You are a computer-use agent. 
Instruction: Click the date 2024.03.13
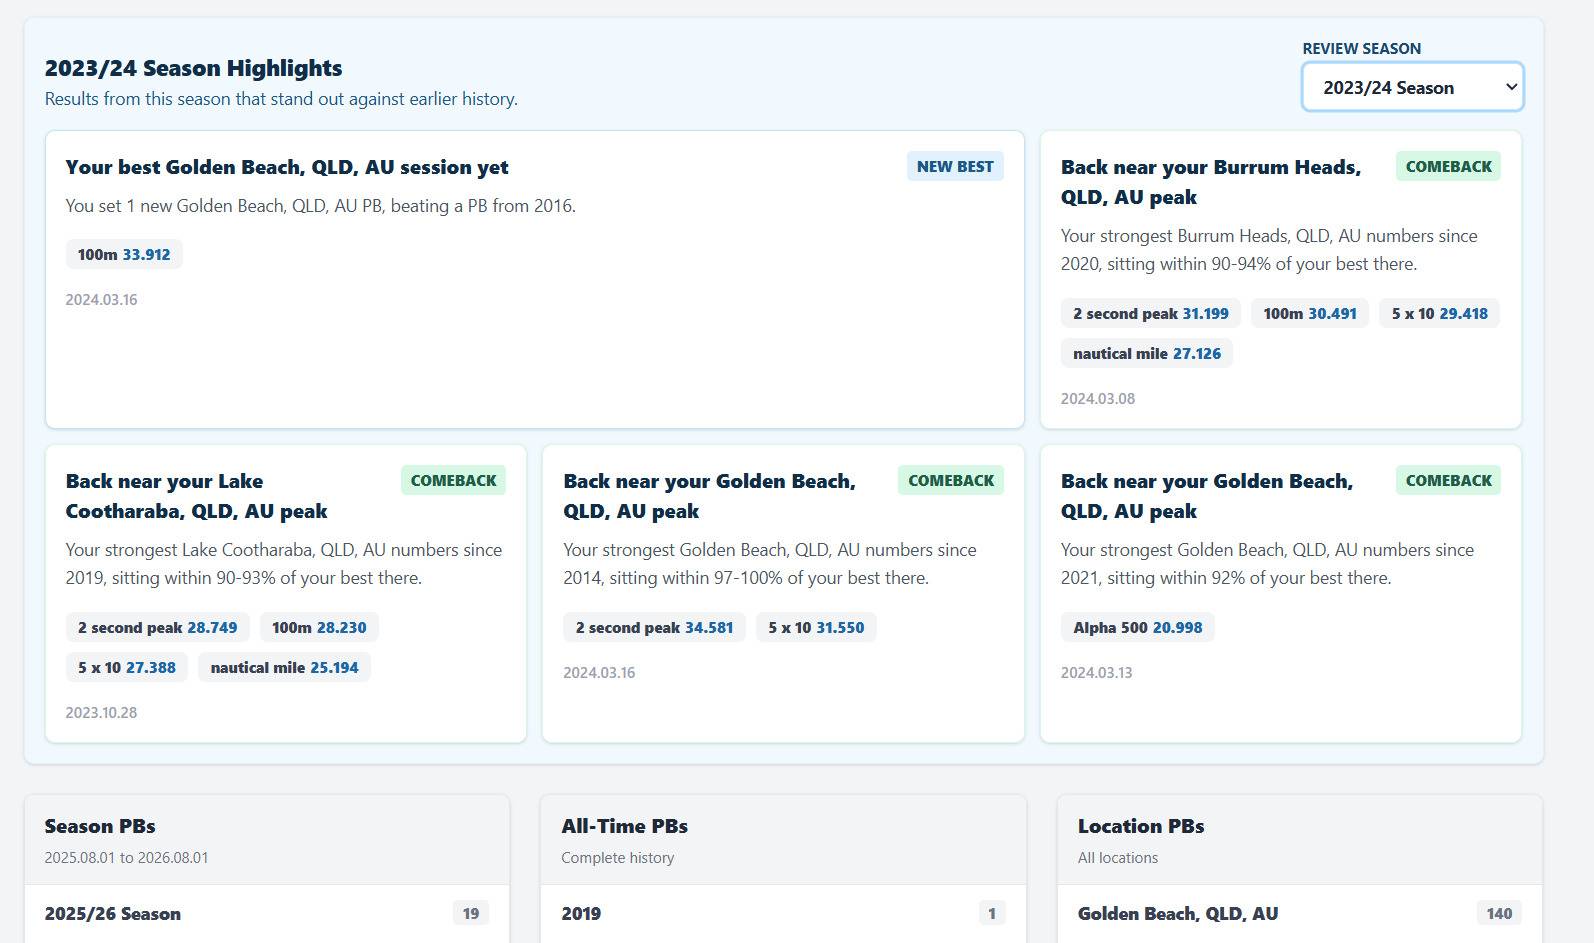[1097, 672]
